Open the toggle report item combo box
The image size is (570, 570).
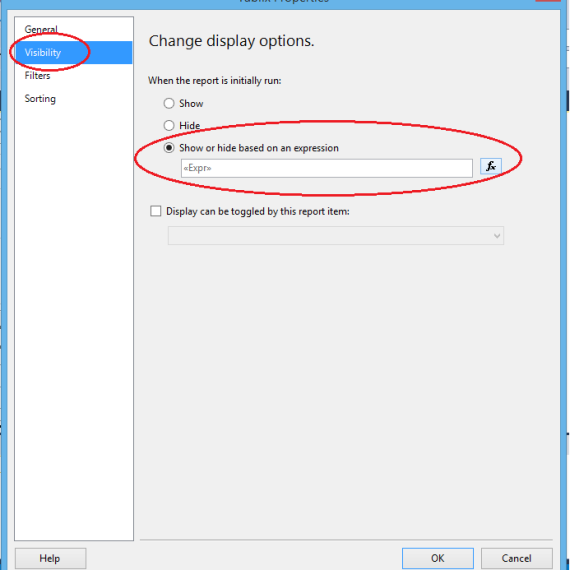336,236
